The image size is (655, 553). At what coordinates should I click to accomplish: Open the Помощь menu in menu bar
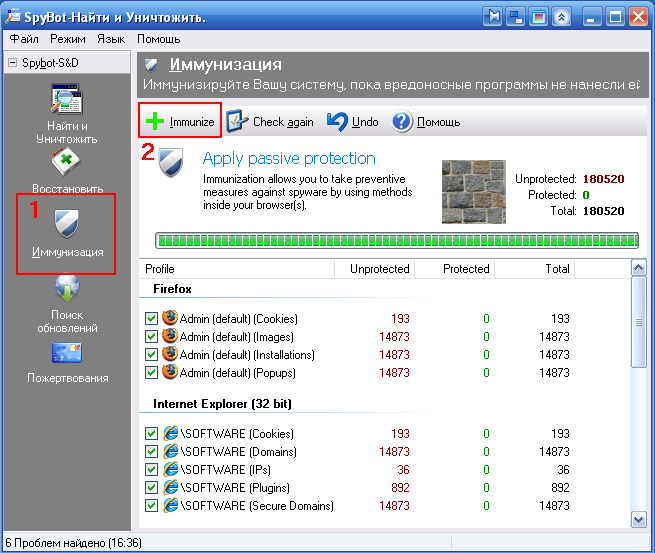click(159, 39)
